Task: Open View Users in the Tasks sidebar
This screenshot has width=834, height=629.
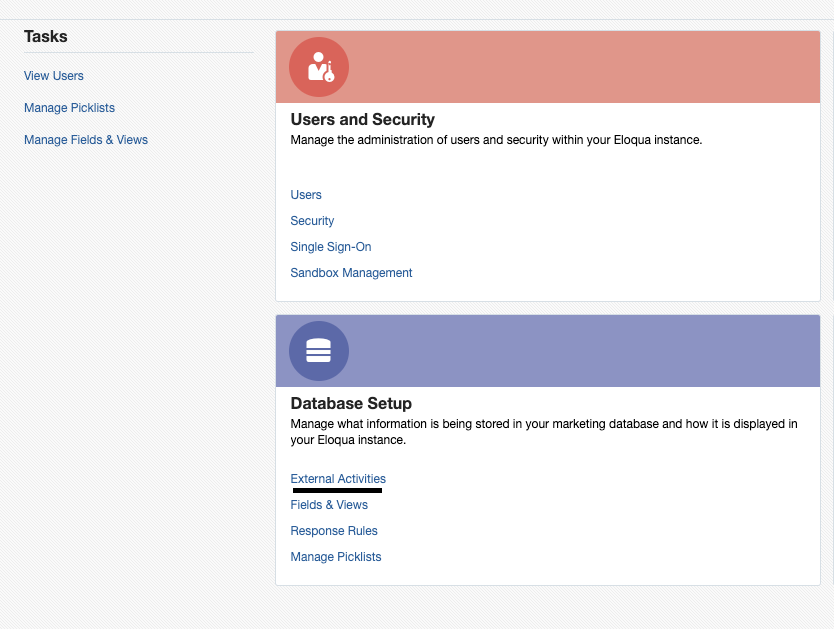Action: coord(54,76)
